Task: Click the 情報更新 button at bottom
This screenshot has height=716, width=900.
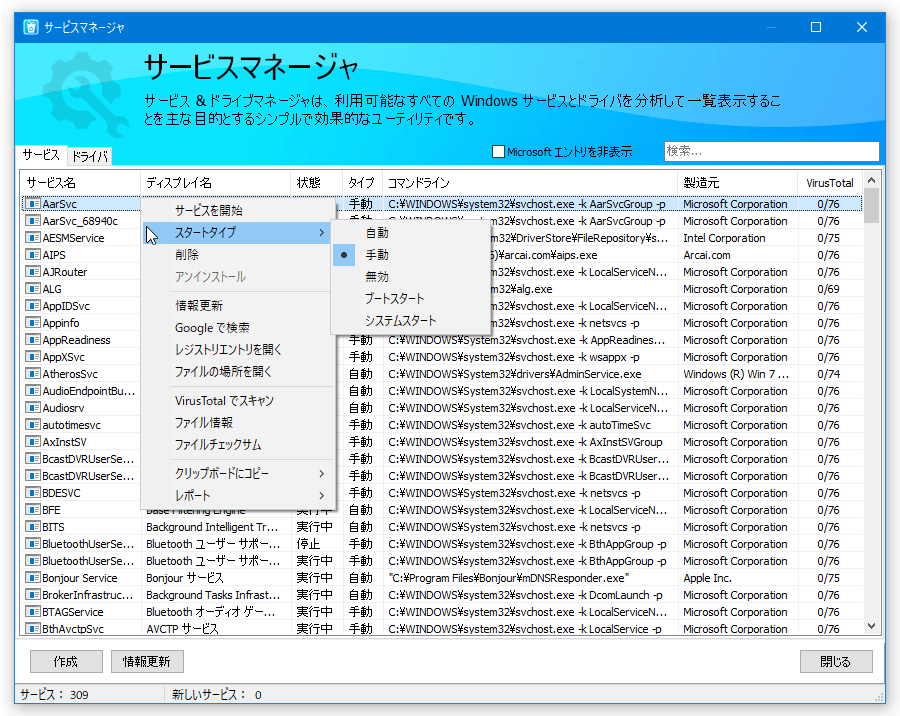Action: (x=147, y=661)
